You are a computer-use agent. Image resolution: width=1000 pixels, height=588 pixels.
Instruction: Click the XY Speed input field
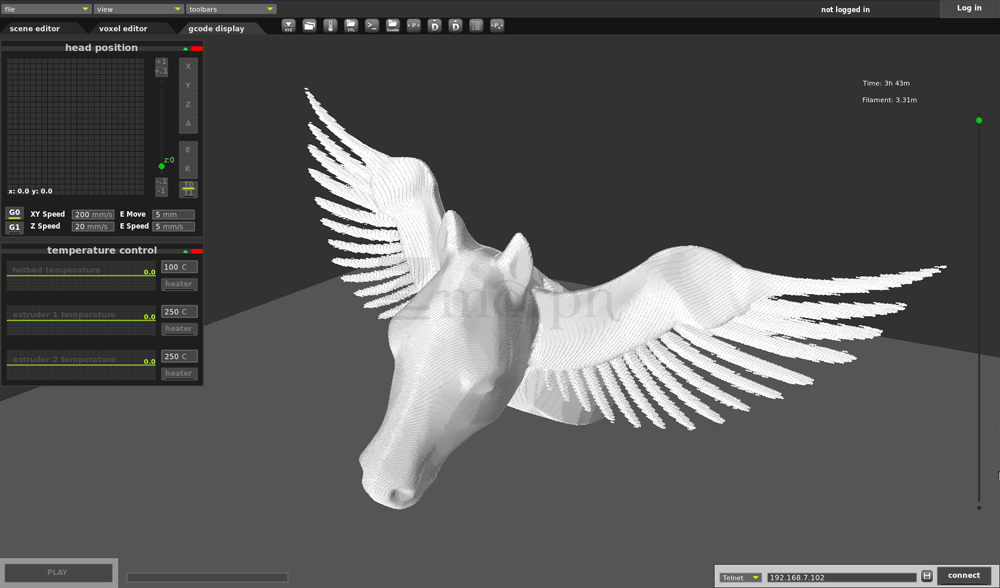point(94,214)
